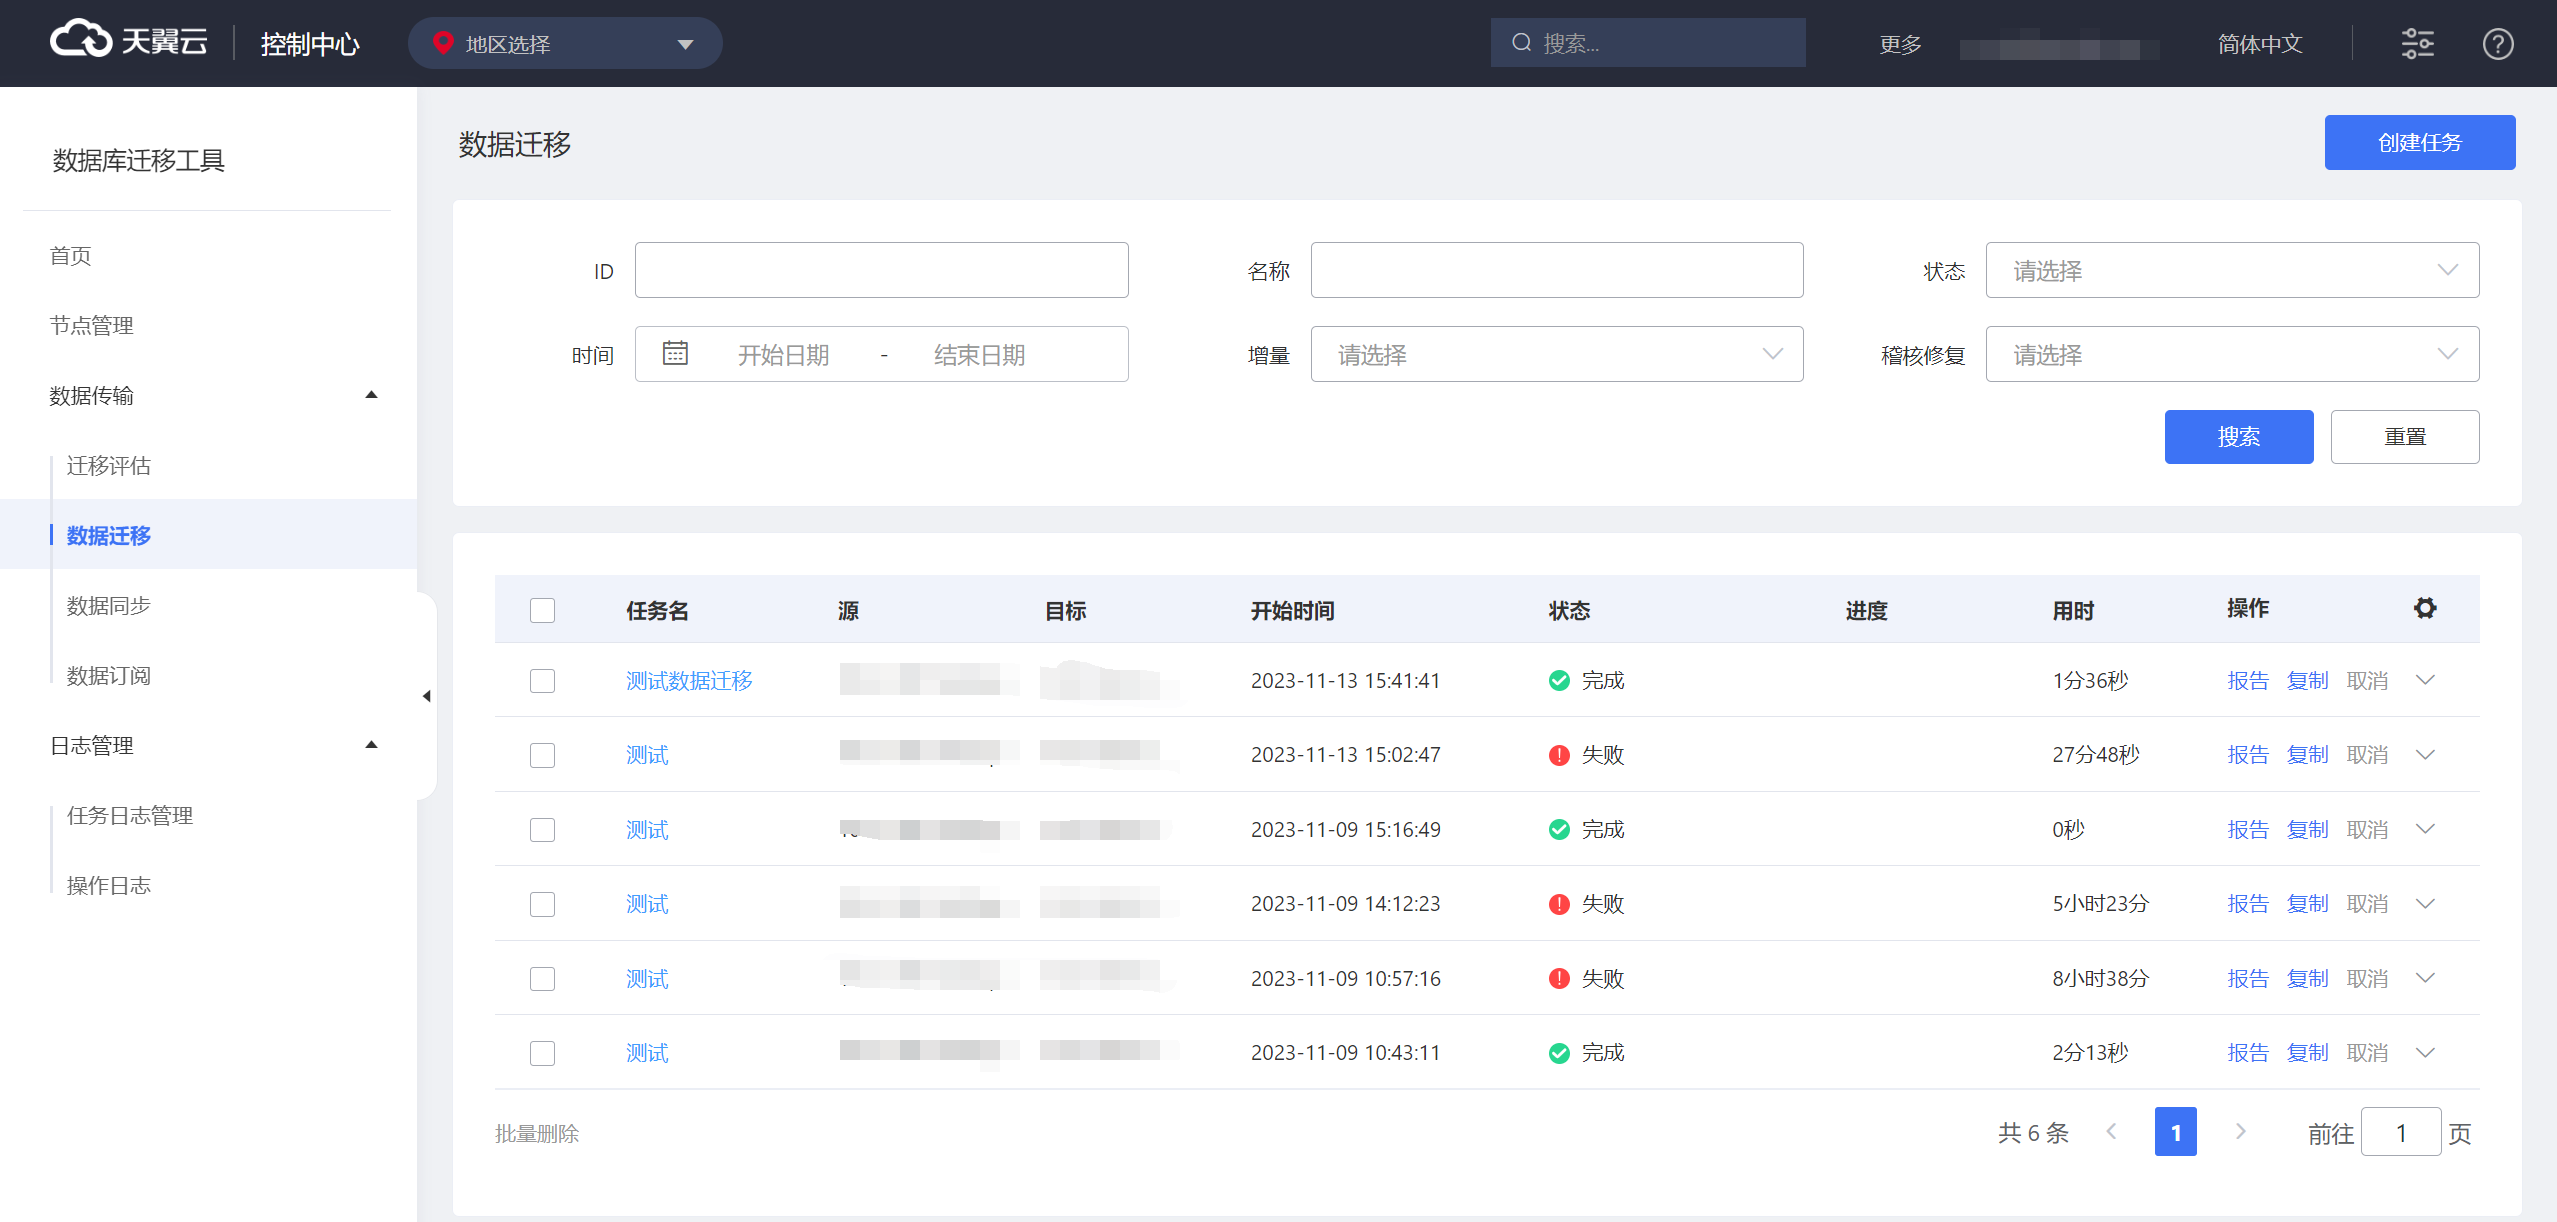Toggle the select-all checkbox in table header
The image size is (2557, 1222).
point(542,611)
